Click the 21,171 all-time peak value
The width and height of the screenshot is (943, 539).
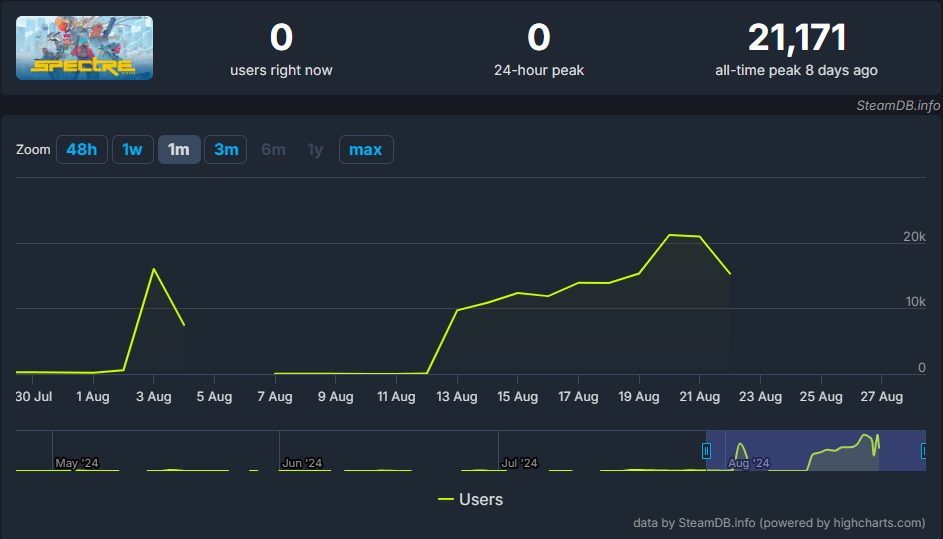[797, 38]
